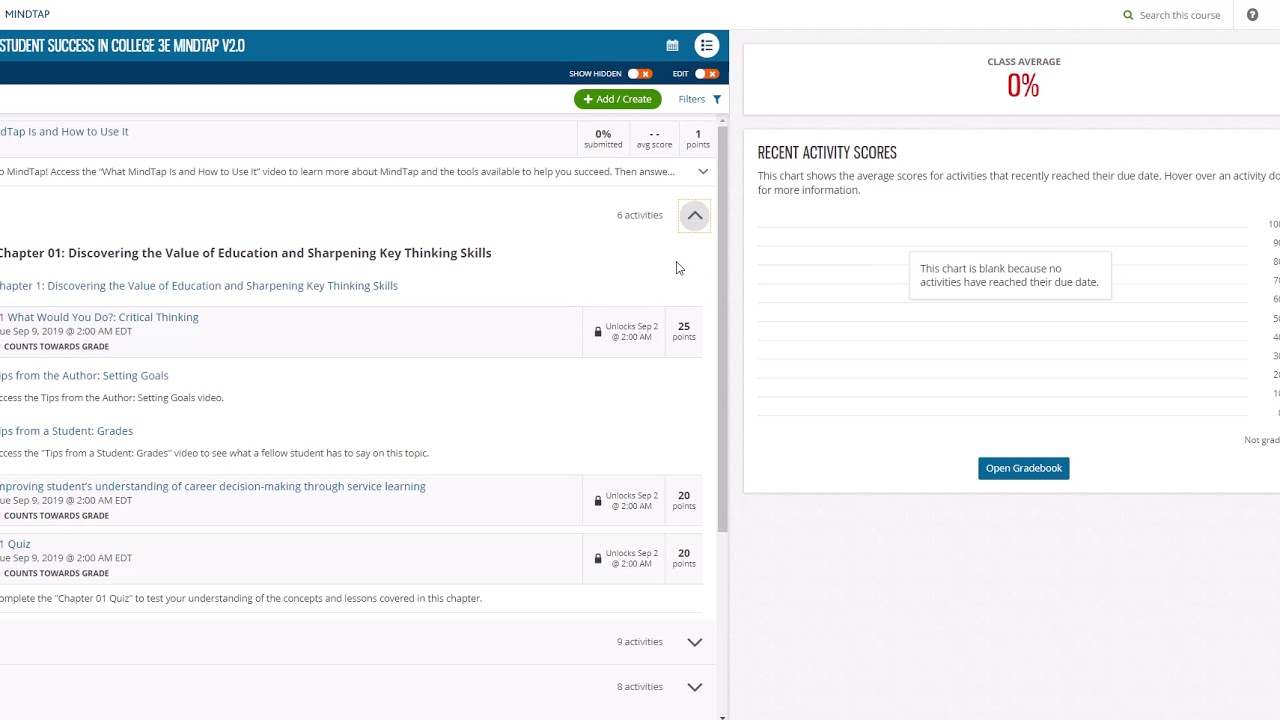This screenshot has width=1280, height=720.
Task: Click the Search this course field
Action: 1180,15
